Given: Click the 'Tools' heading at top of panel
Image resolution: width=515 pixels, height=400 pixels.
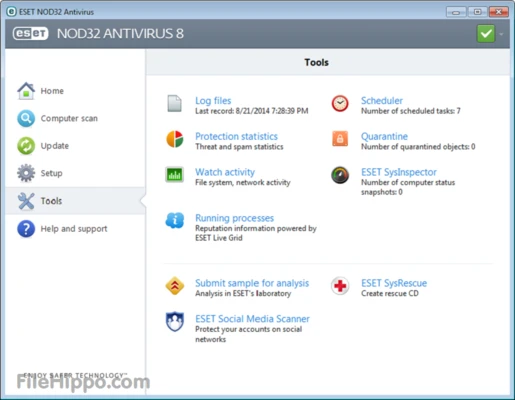Looking at the screenshot, I should pyautogui.click(x=316, y=62).
